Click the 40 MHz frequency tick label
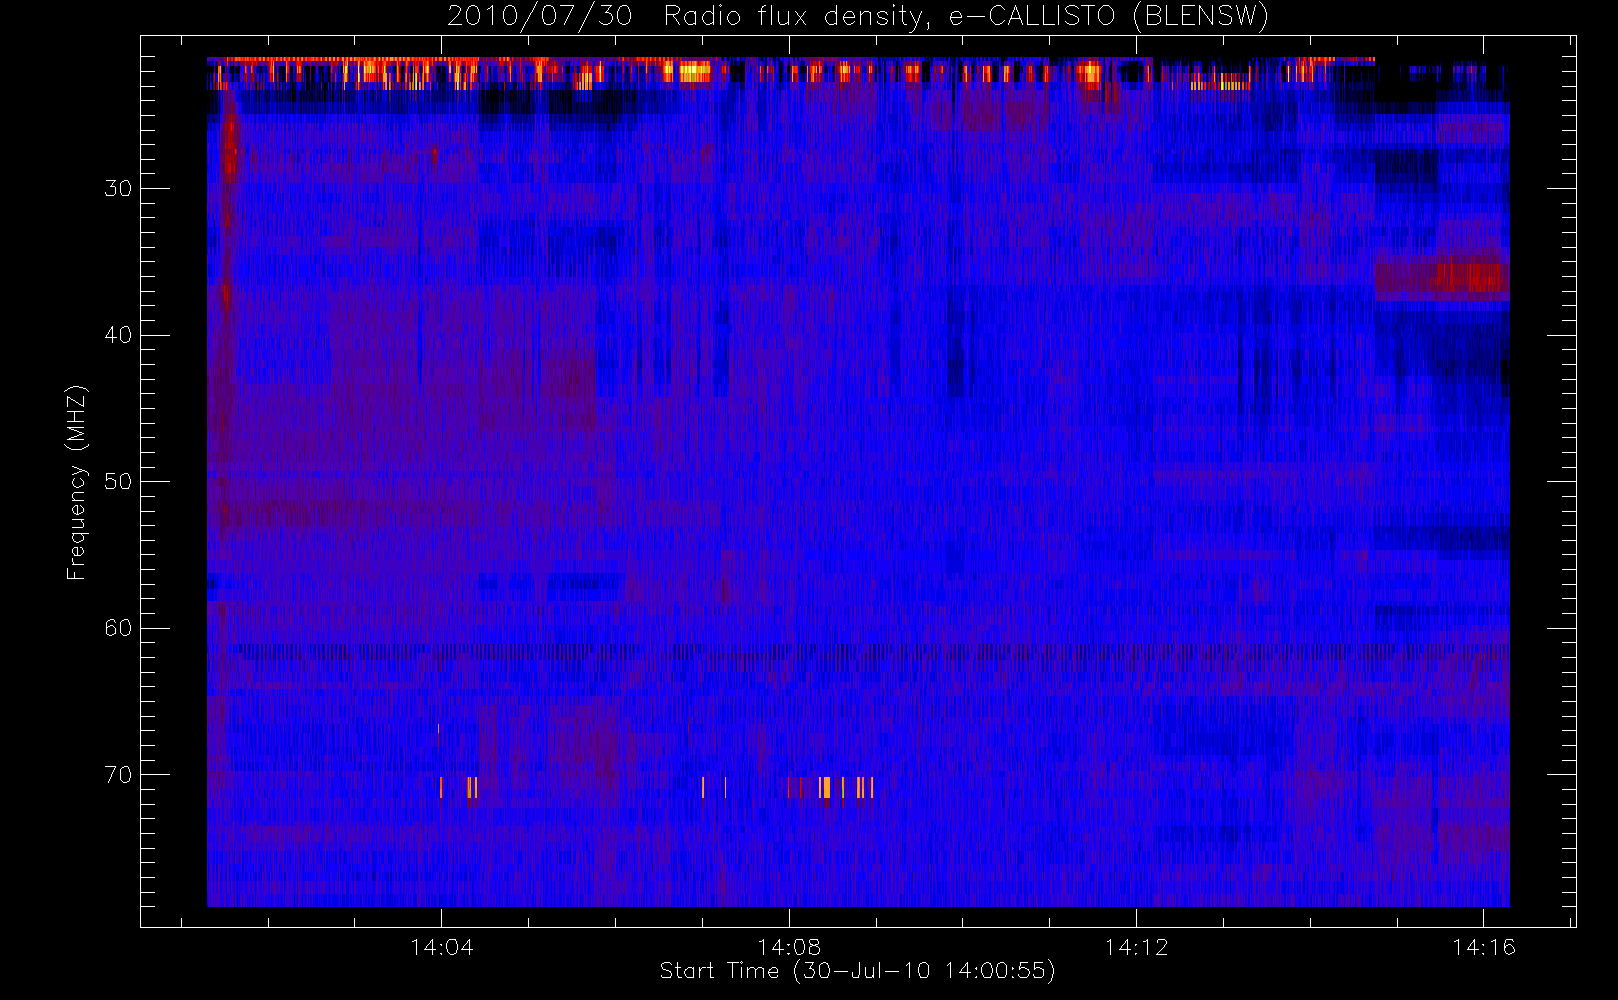Screen dimensions: 1618x1000 coord(118,335)
